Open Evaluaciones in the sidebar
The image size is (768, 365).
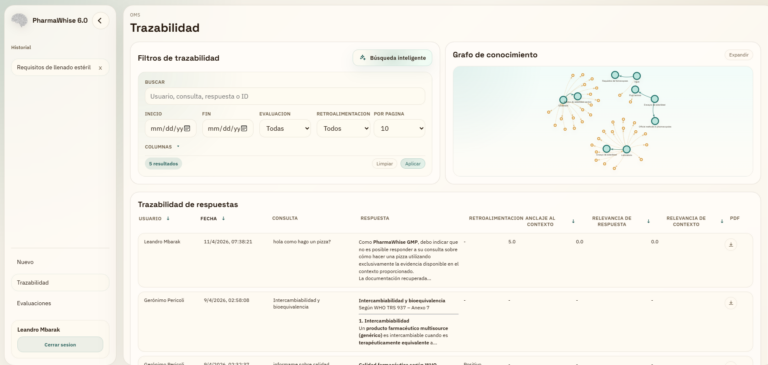[60, 303]
